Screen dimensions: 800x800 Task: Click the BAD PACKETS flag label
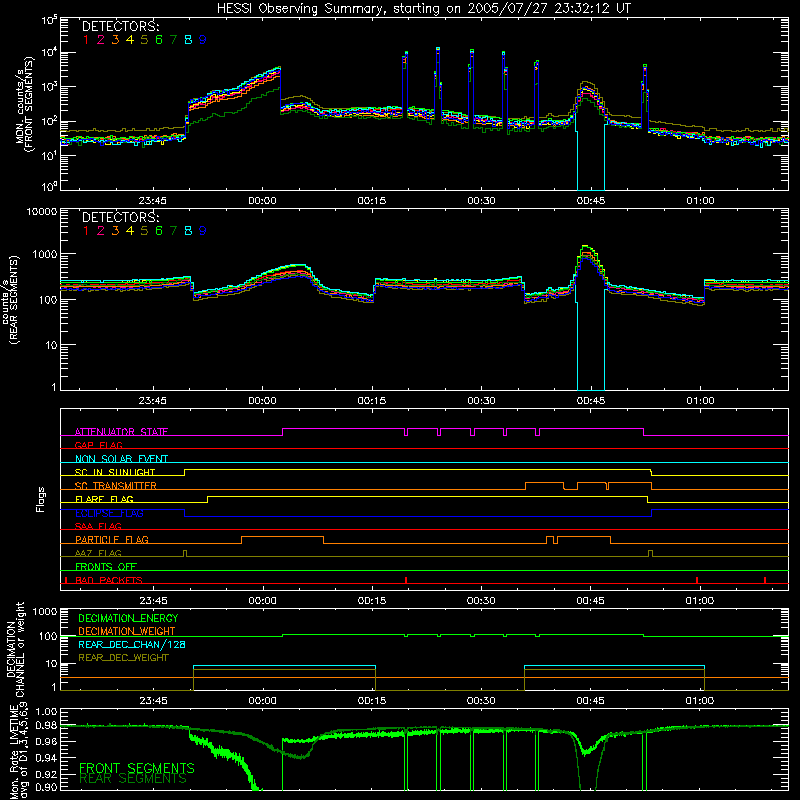pyautogui.click(x=109, y=580)
